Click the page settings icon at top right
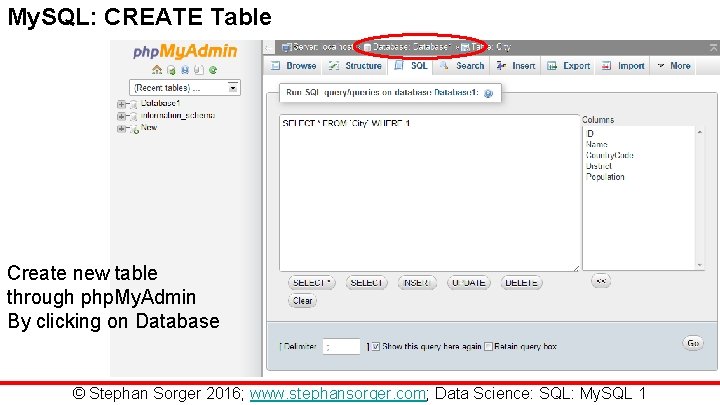This screenshot has height=405, width=720. pyautogui.click(x=714, y=47)
